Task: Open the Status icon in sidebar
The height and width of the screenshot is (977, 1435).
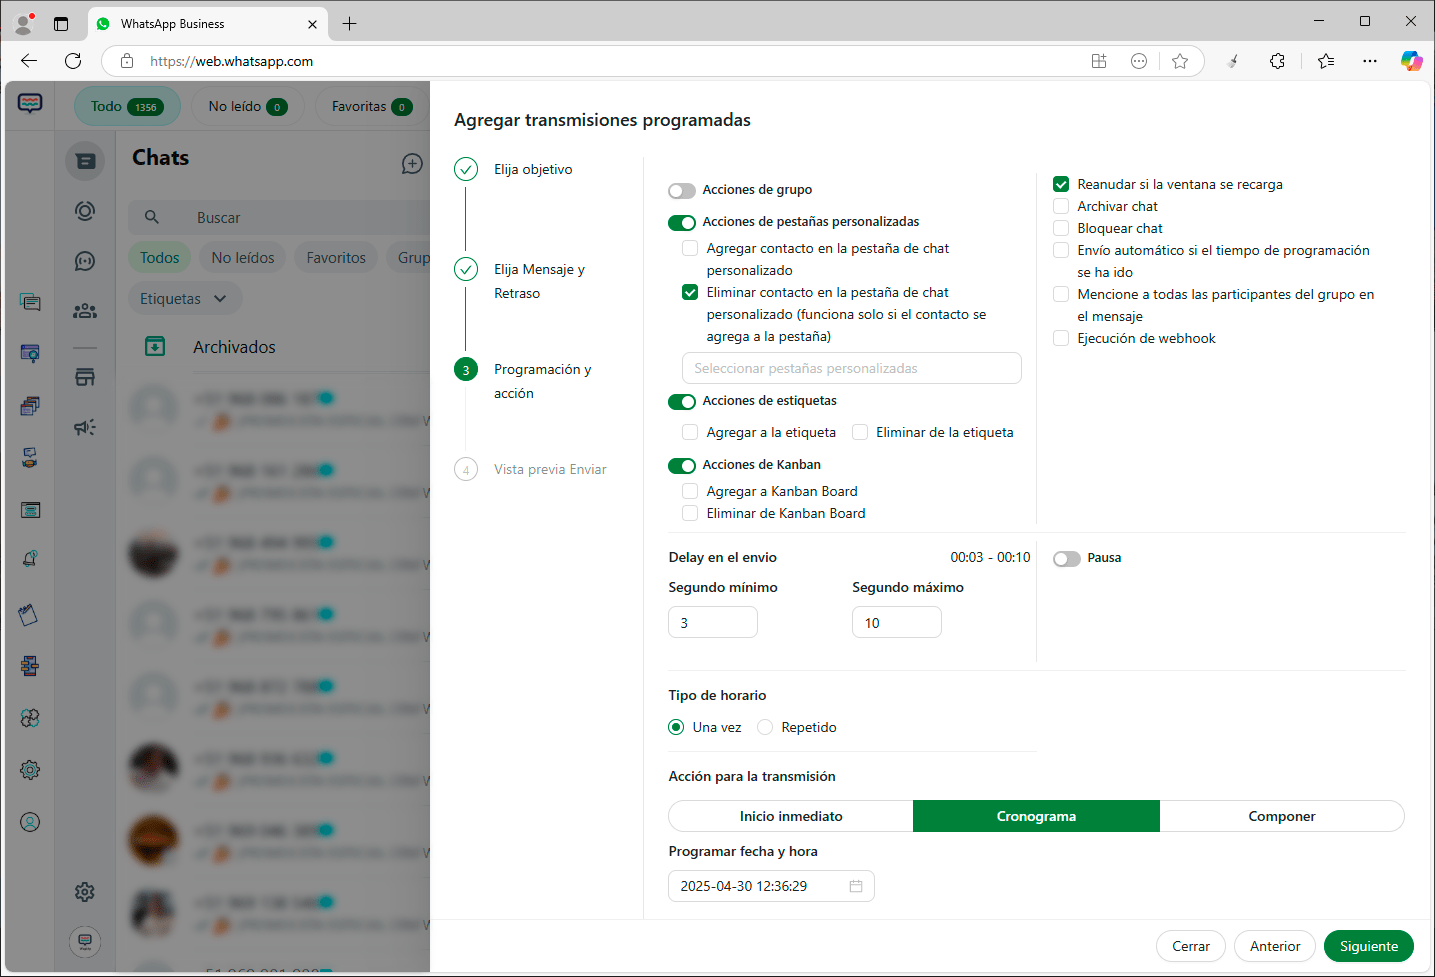Action: point(85,211)
